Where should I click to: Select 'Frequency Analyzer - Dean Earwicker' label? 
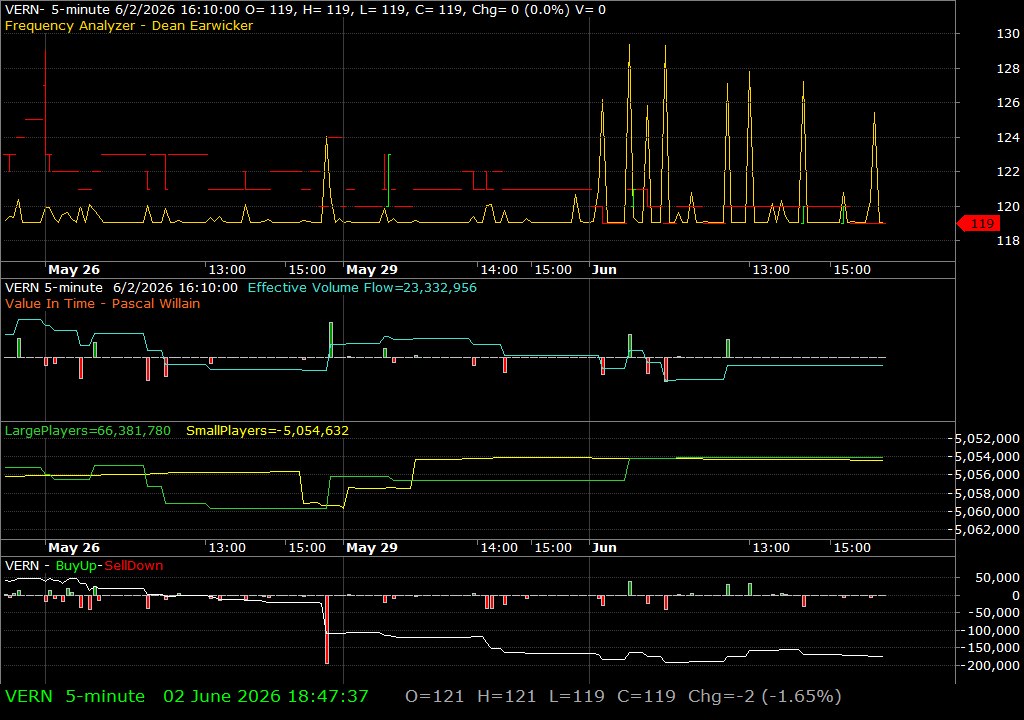click(129, 25)
